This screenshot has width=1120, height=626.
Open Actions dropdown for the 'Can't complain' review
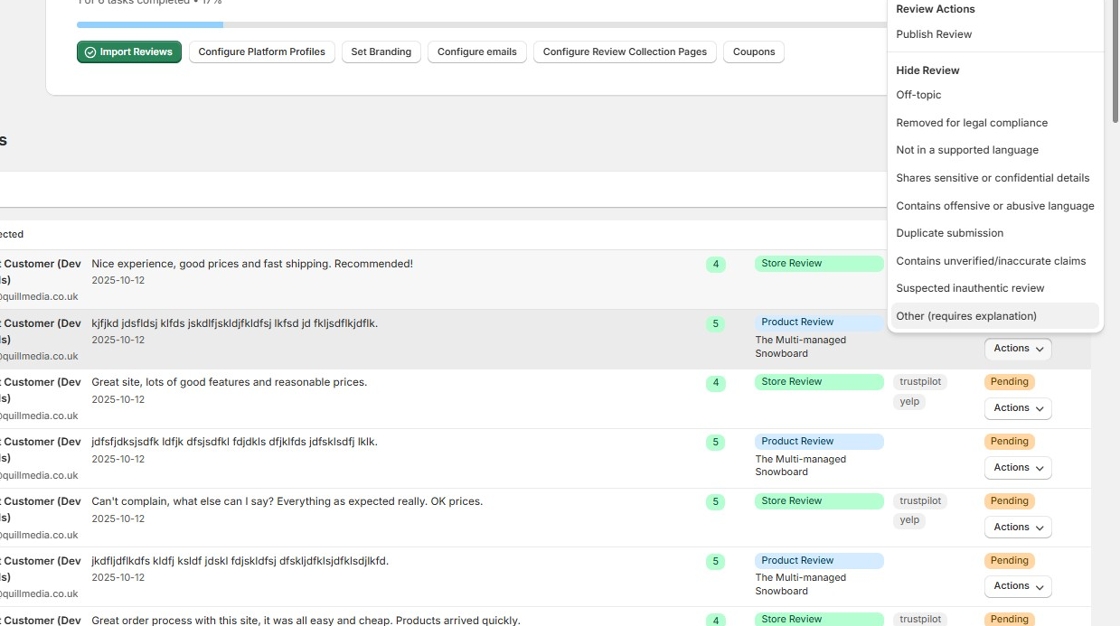pos(1017,527)
